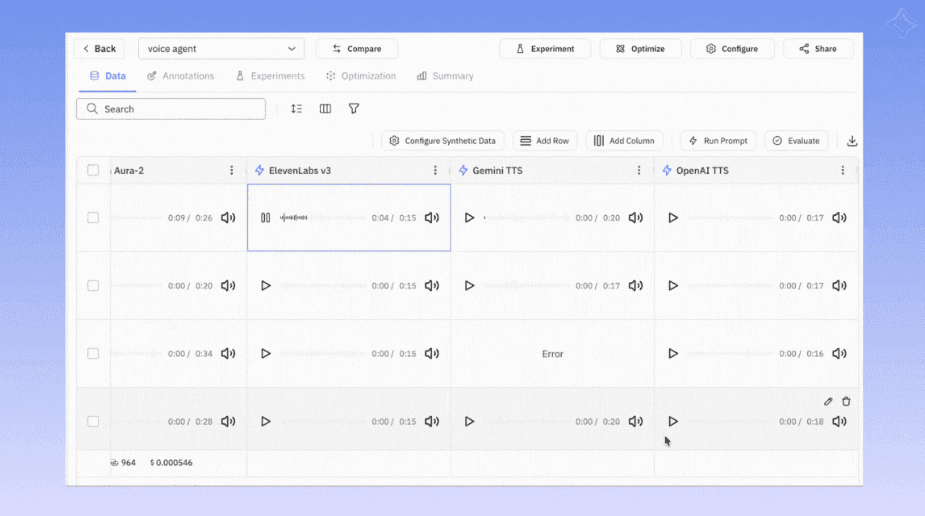Switch to the Annotations tab
Viewport: 925px width, 516px height.
tap(181, 76)
